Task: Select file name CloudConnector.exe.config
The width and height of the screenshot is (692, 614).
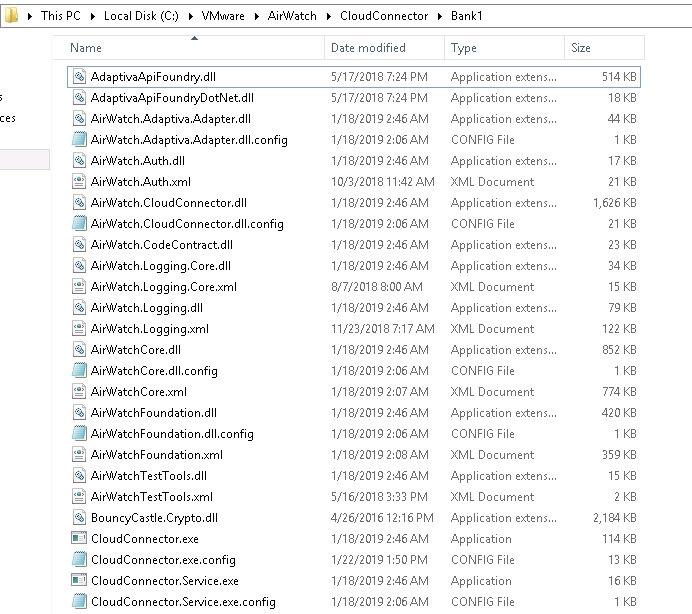Action: (163, 560)
